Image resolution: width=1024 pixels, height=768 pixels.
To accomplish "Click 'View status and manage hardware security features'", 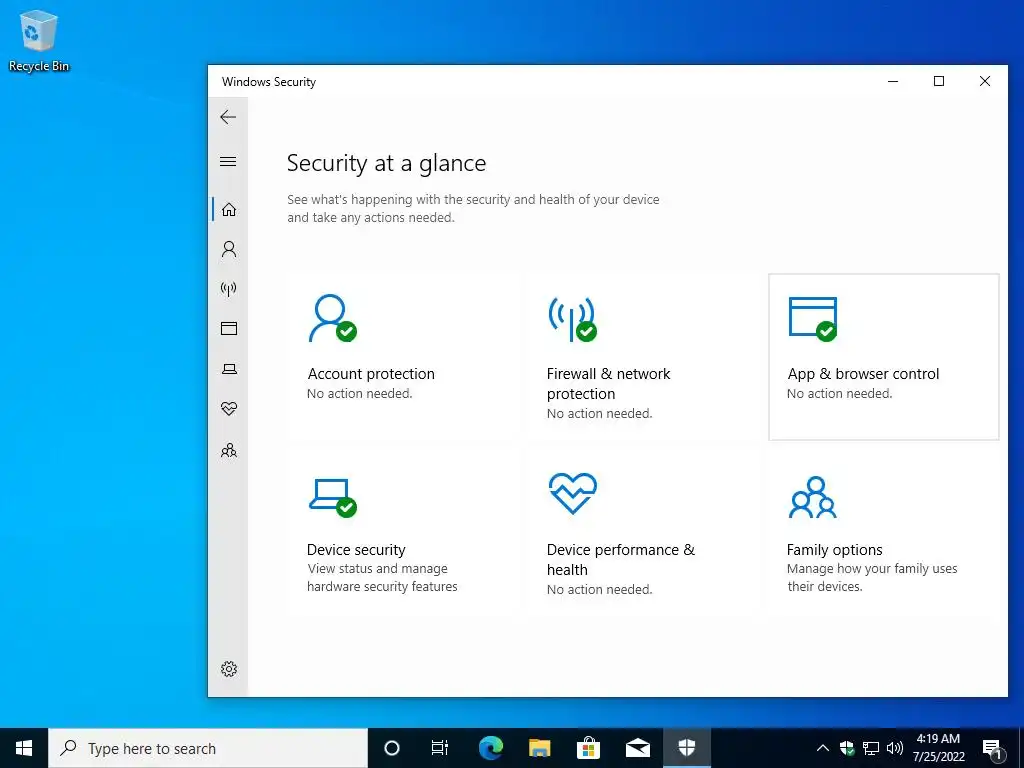I will pyautogui.click(x=382, y=577).
